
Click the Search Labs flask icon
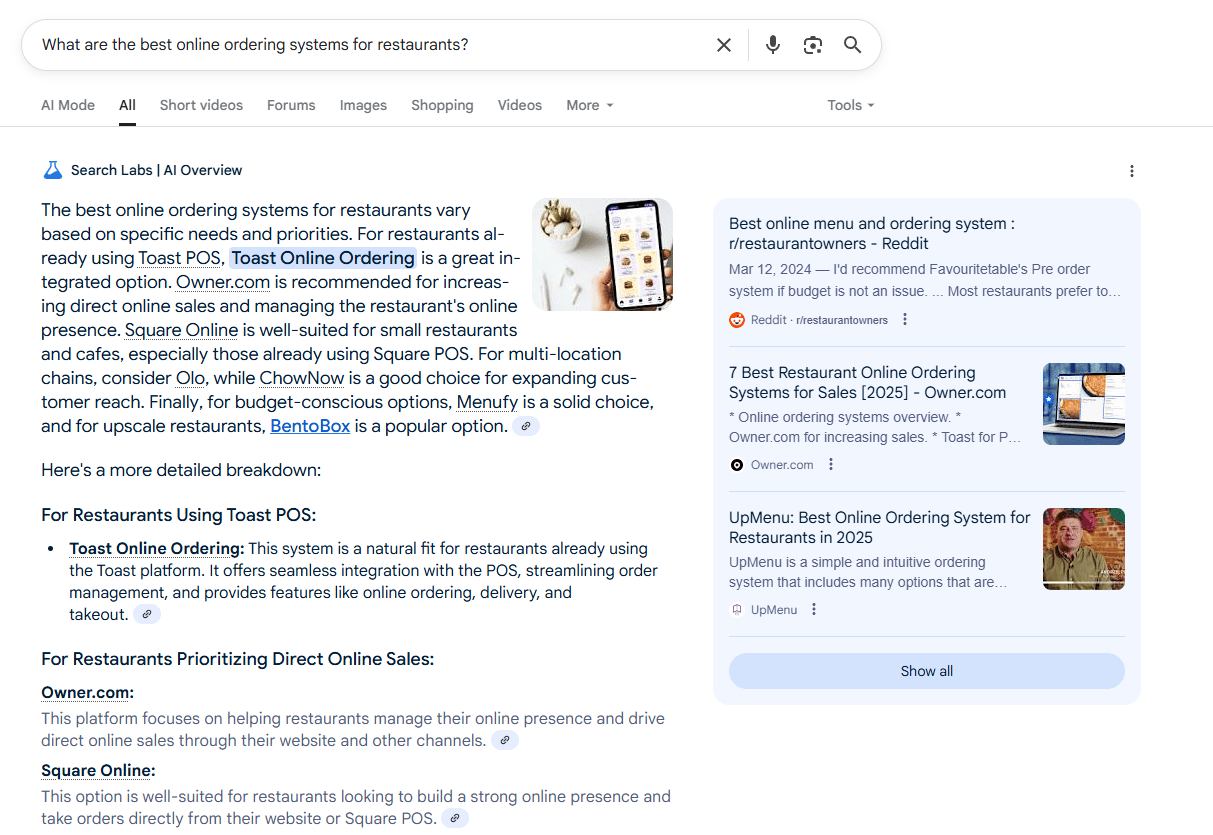pyautogui.click(x=53, y=170)
